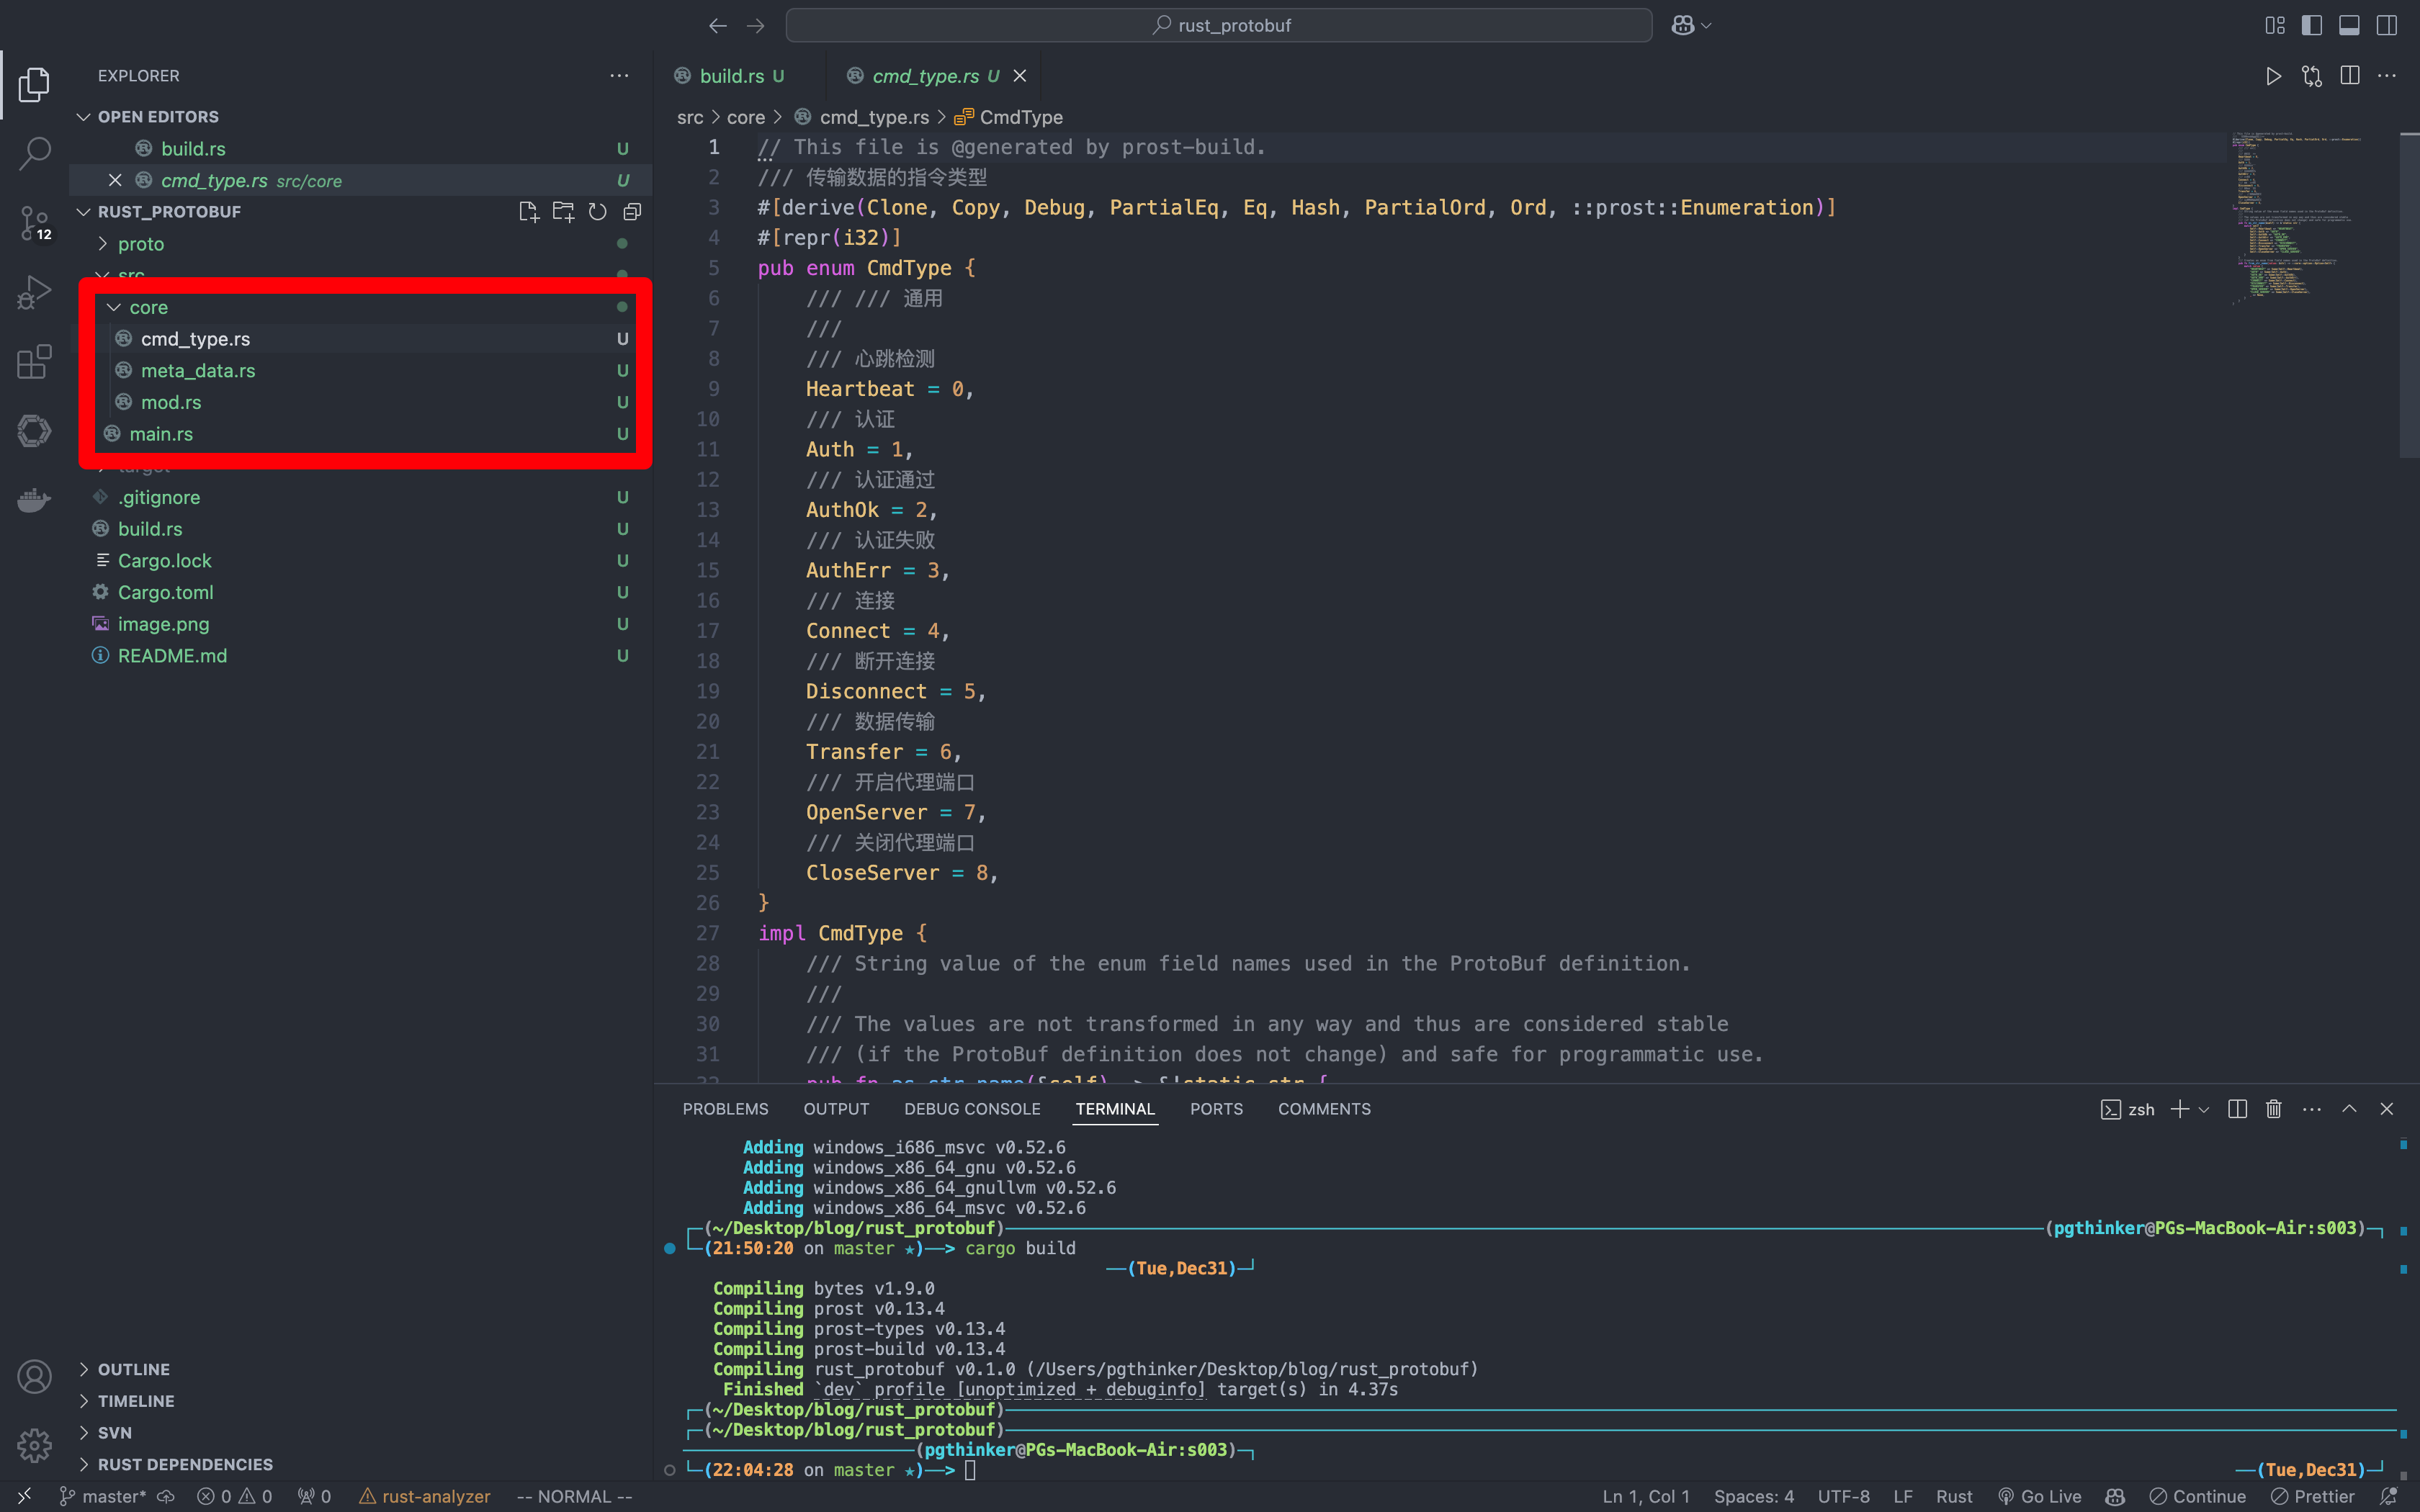Go forward using navigation arrow

tap(755, 25)
